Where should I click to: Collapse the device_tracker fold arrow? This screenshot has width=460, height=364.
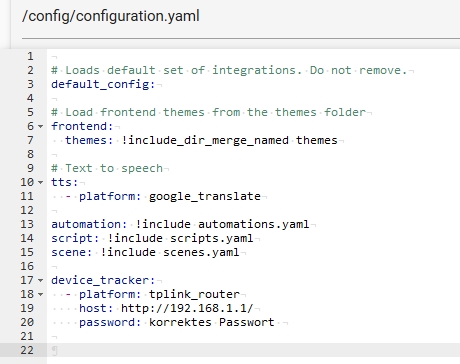[x=40, y=281]
